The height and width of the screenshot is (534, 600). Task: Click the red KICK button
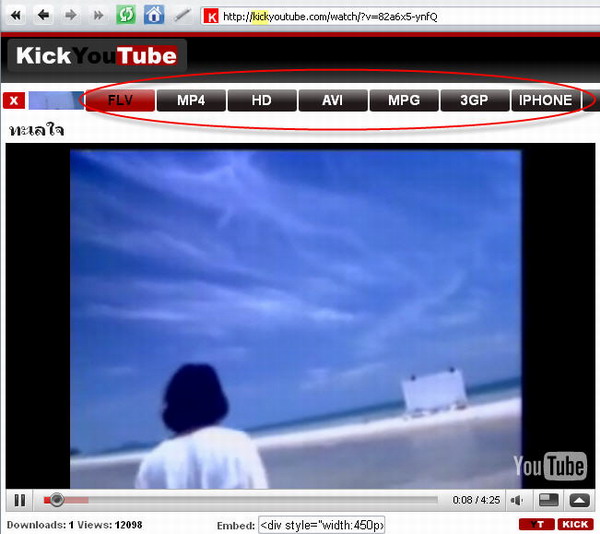tap(575, 524)
